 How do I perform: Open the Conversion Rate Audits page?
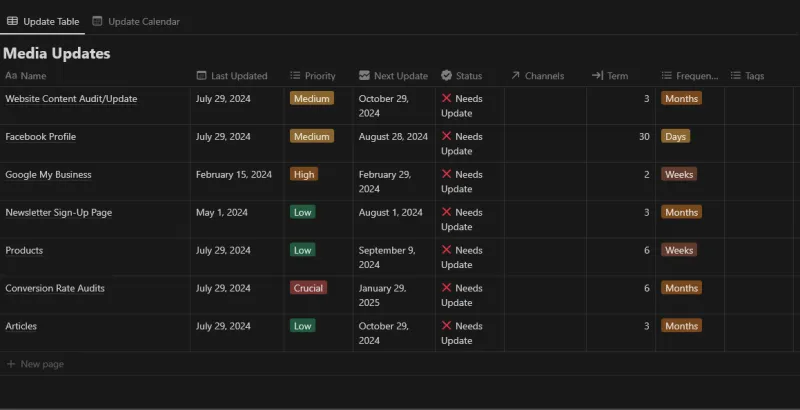(55, 288)
